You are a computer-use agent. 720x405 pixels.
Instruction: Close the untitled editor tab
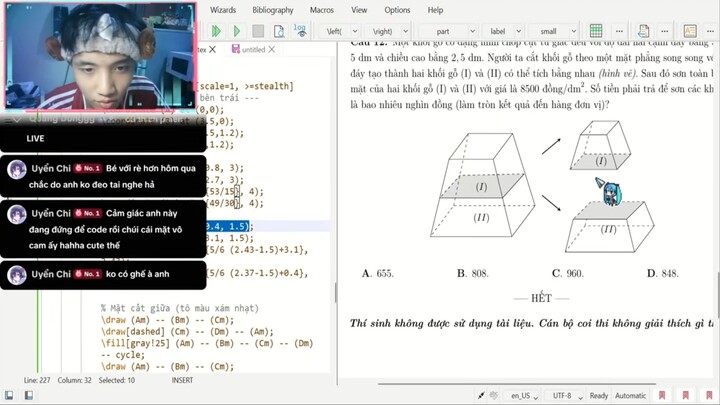coord(272,49)
